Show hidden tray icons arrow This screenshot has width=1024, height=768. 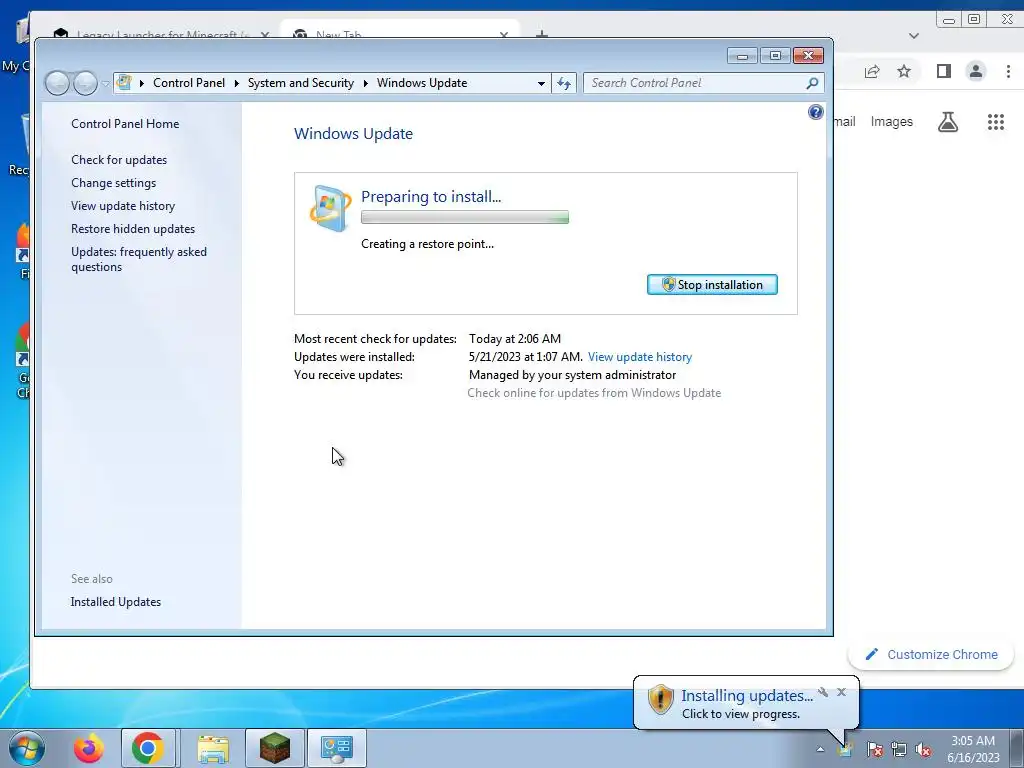[x=820, y=749]
